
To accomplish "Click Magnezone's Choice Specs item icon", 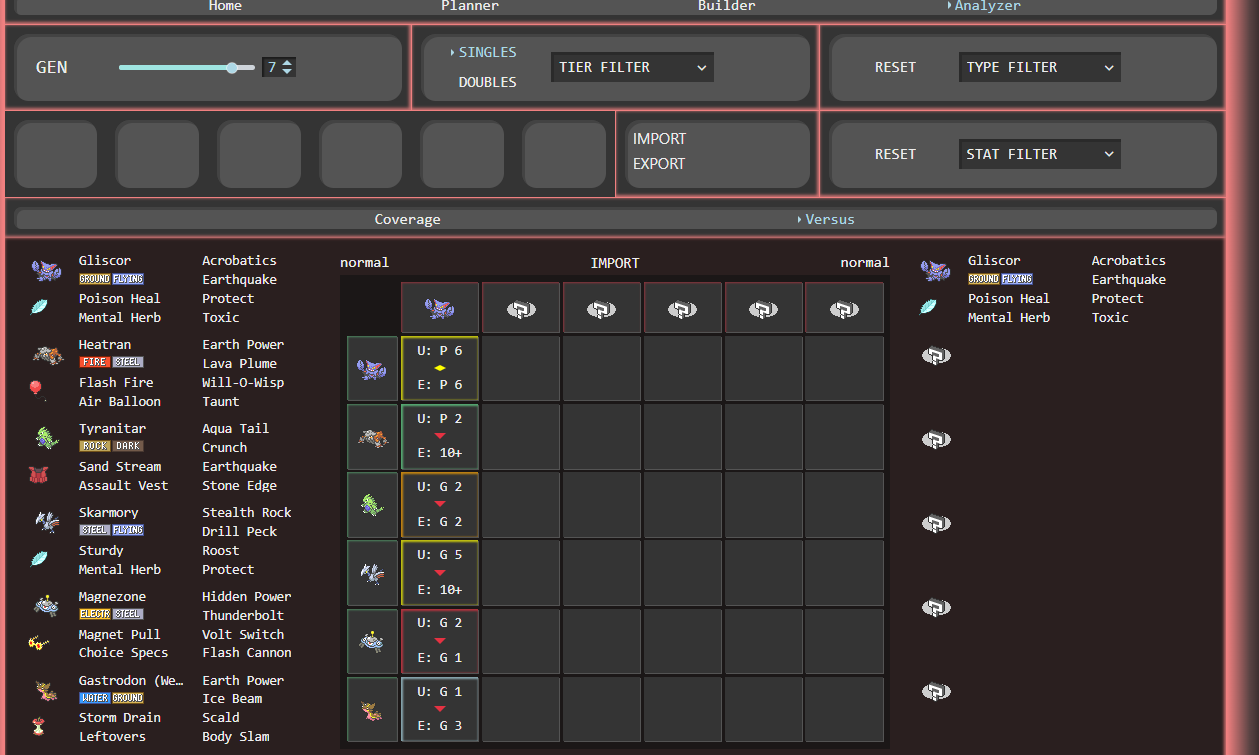I will [x=38, y=643].
